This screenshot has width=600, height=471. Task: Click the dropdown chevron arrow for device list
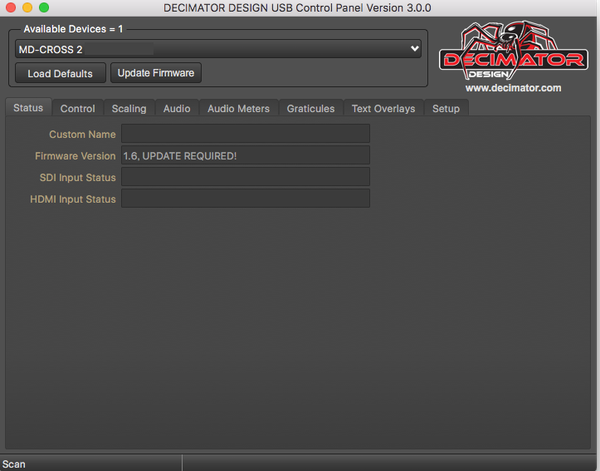(x=414, y=49)
